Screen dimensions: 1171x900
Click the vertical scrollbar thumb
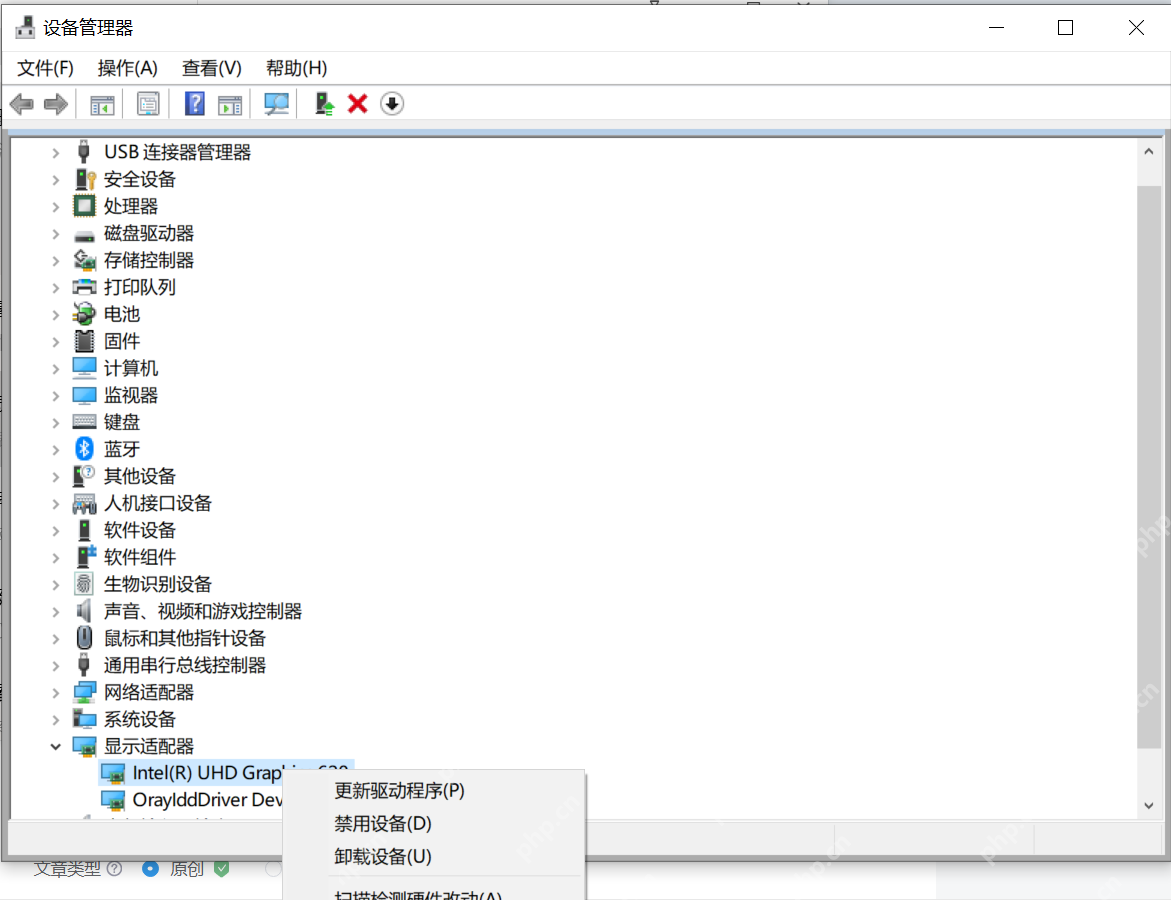pyautogui.click(x=1149, y=467)
